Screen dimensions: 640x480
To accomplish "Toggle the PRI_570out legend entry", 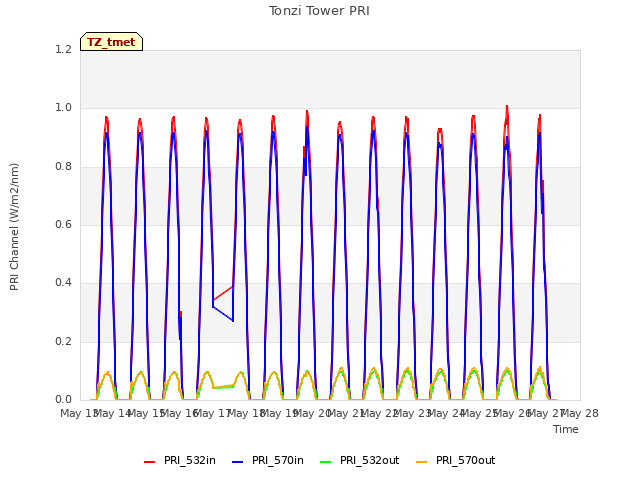I will tap(456, 460).
